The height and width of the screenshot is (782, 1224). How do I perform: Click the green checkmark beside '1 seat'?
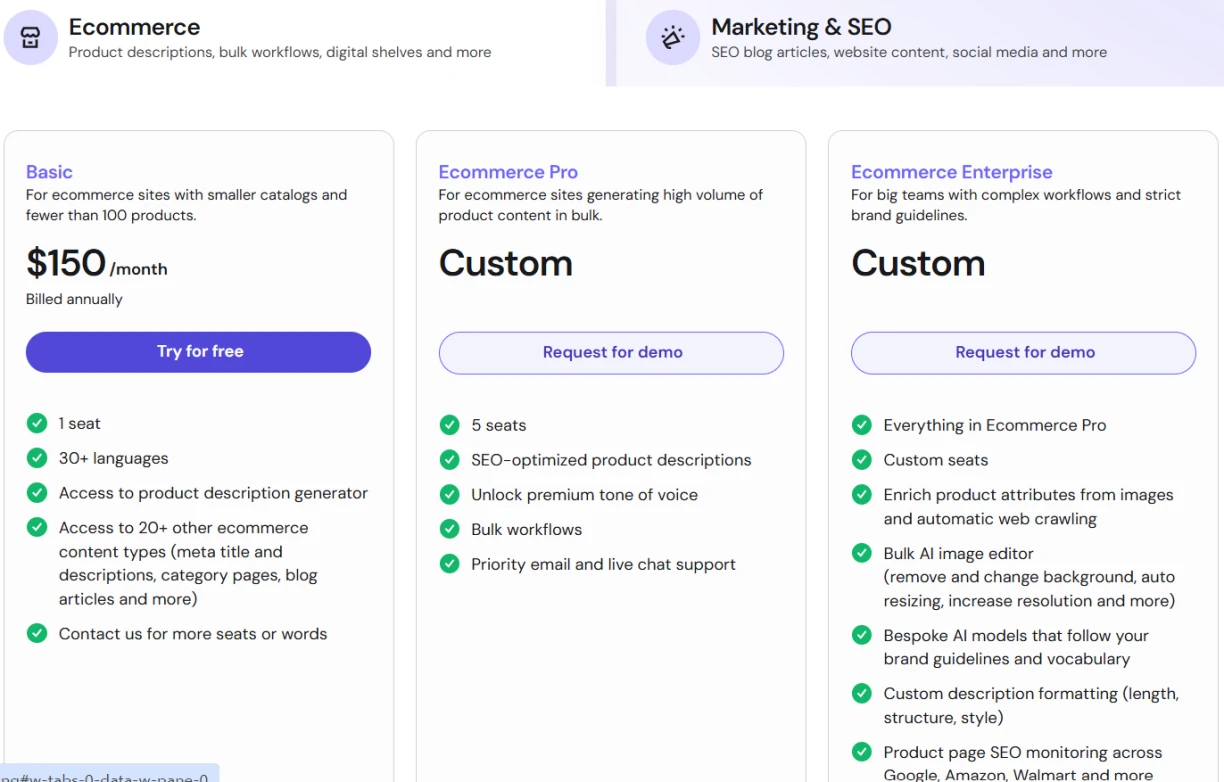pos(37,423)
